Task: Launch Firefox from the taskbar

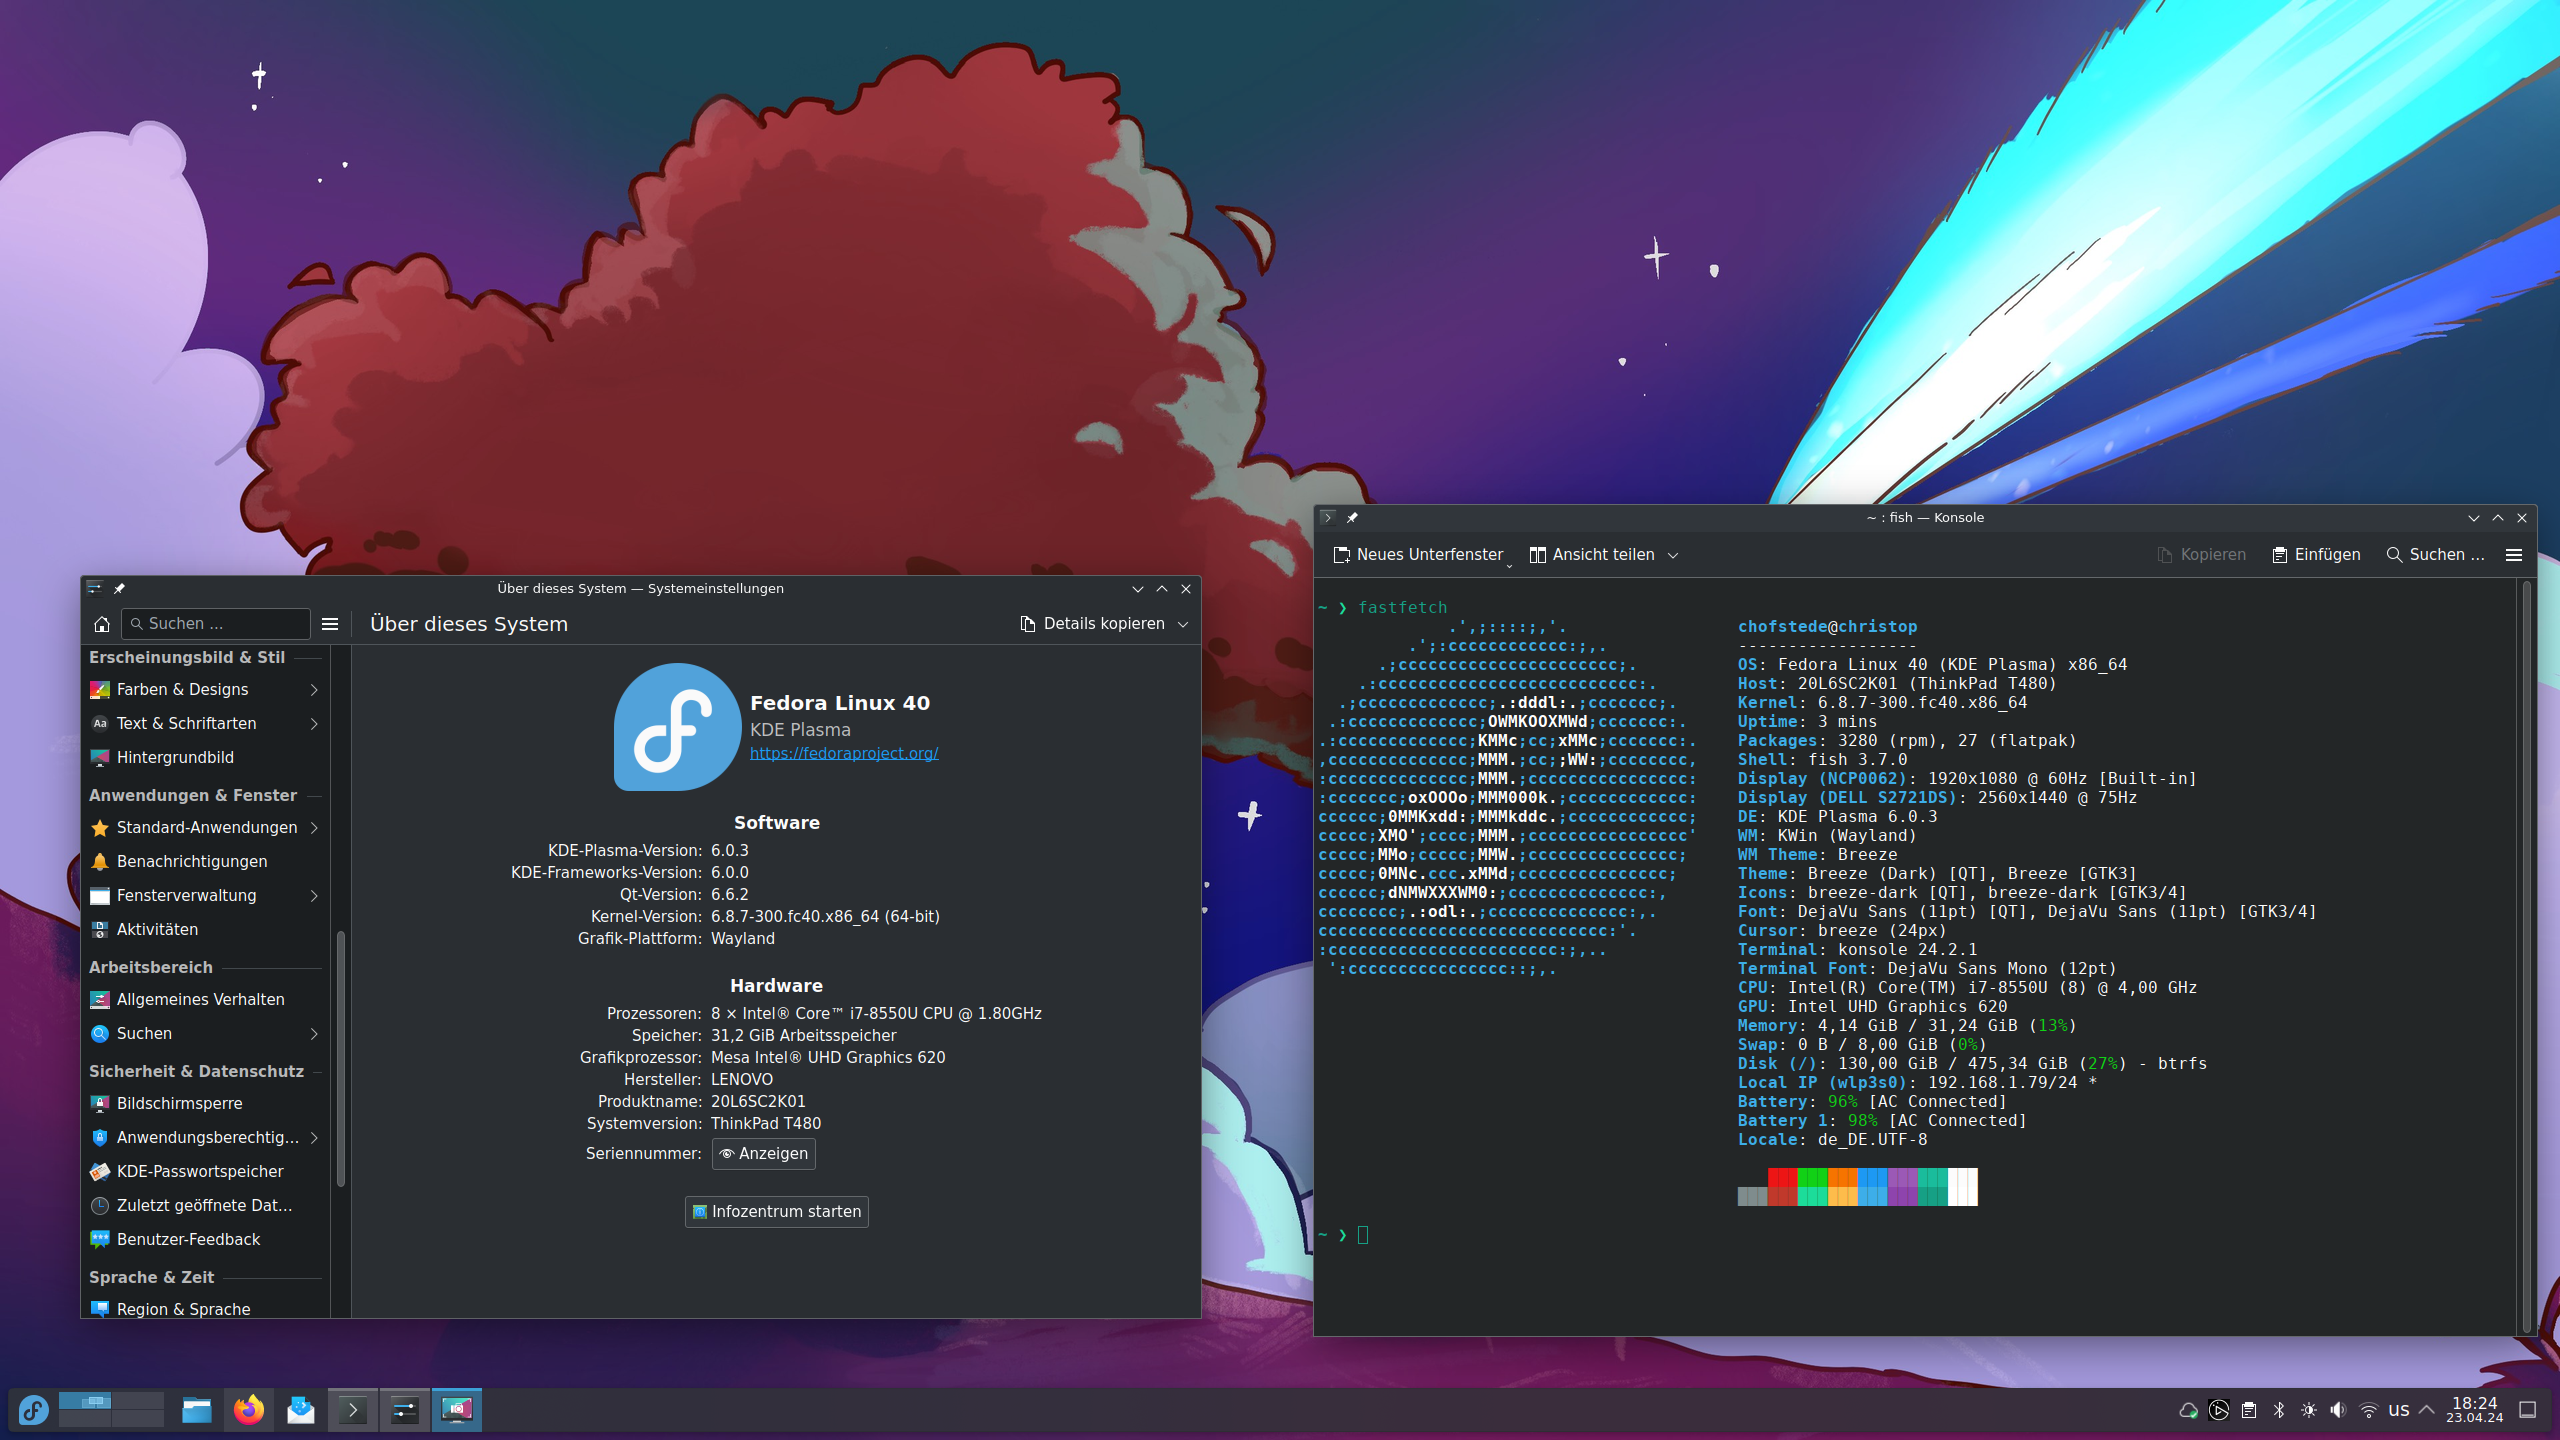Action: [x=249, y=1410]
